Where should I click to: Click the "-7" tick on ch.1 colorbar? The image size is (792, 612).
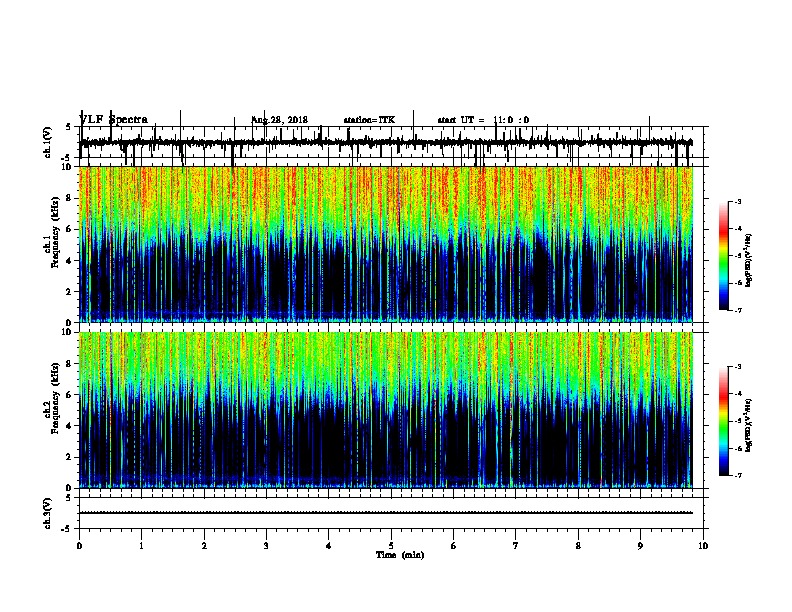(738, 310)
